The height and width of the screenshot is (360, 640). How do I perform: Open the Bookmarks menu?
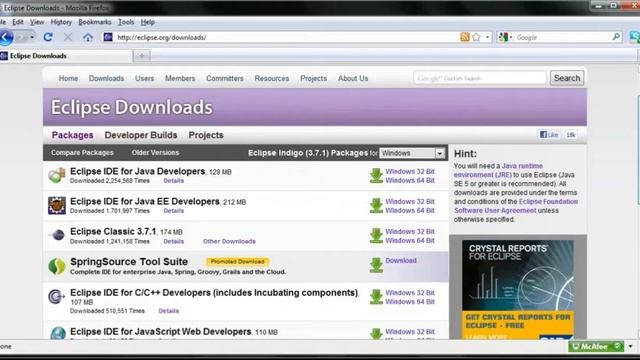tap(95, 22)
